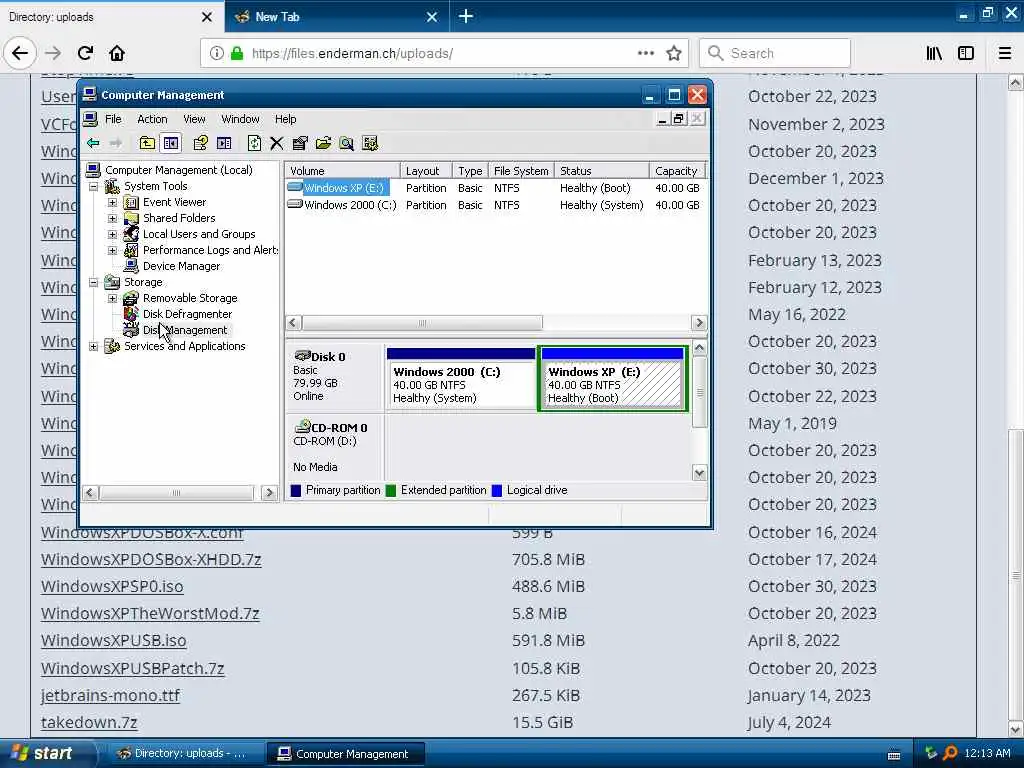Click the Back arrow in Computer Management toolbar
Viewport: 1024px width, 768px height.
[93, 143]
